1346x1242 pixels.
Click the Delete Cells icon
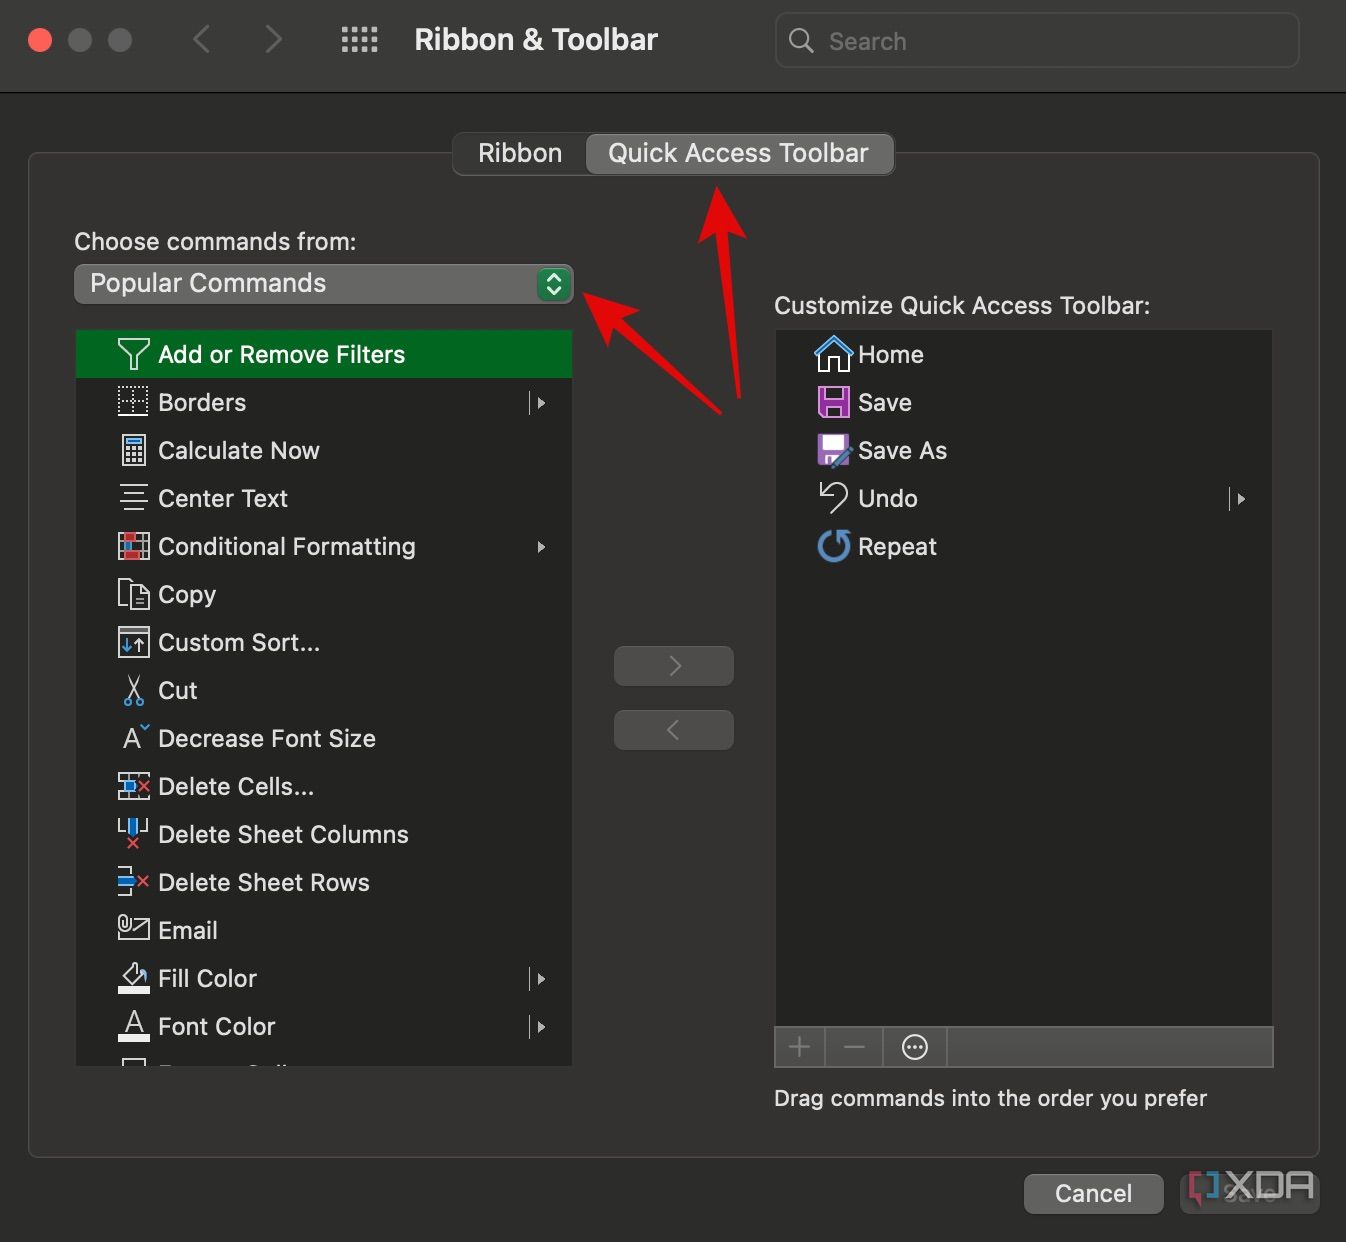(x=133, y=786)
